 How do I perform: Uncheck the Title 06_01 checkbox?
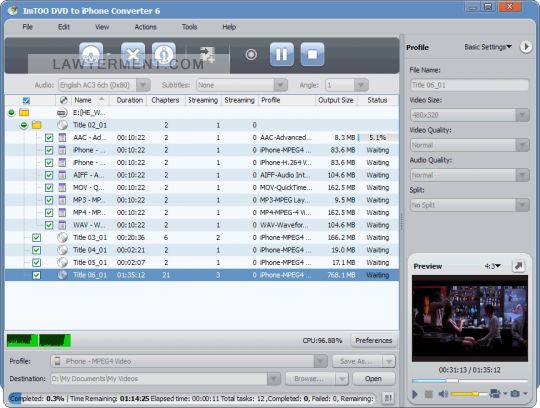click(37, 275)
